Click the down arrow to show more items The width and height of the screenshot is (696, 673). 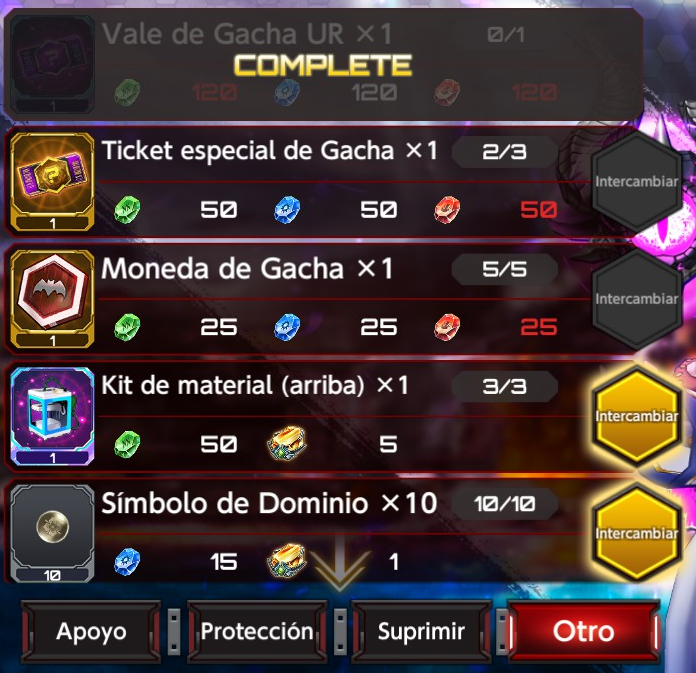click(x=340, y=564)
